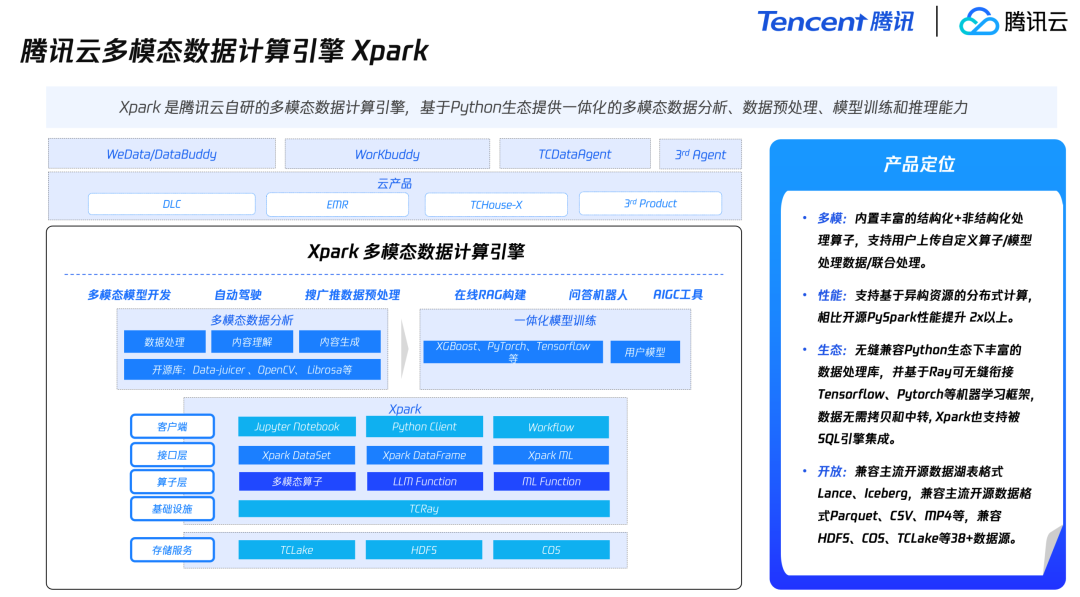Click the XGBoost PyTorch Tensorflow block
This screenshot has width=1080, height=597.
coord(513,352)
